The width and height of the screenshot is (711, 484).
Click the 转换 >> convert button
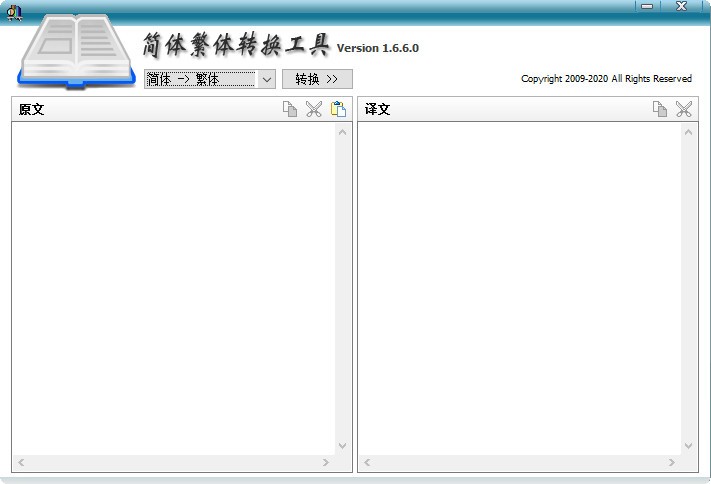pos(317,79)
